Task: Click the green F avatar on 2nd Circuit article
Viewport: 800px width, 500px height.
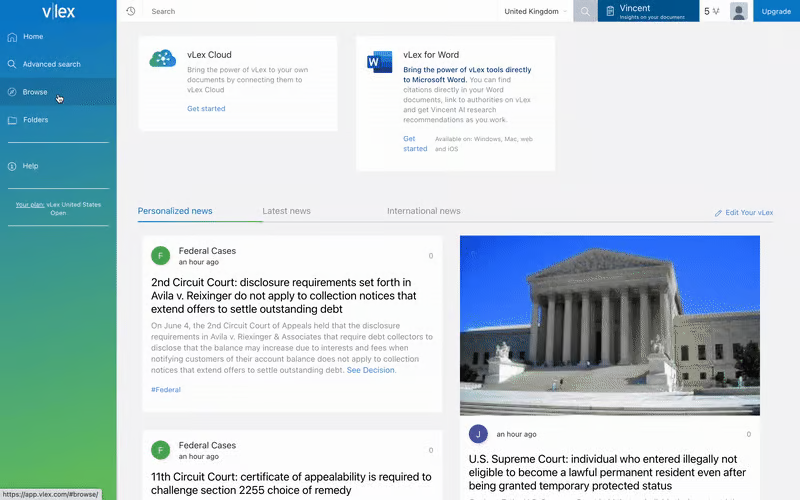Action: click(x=161, y=256)
